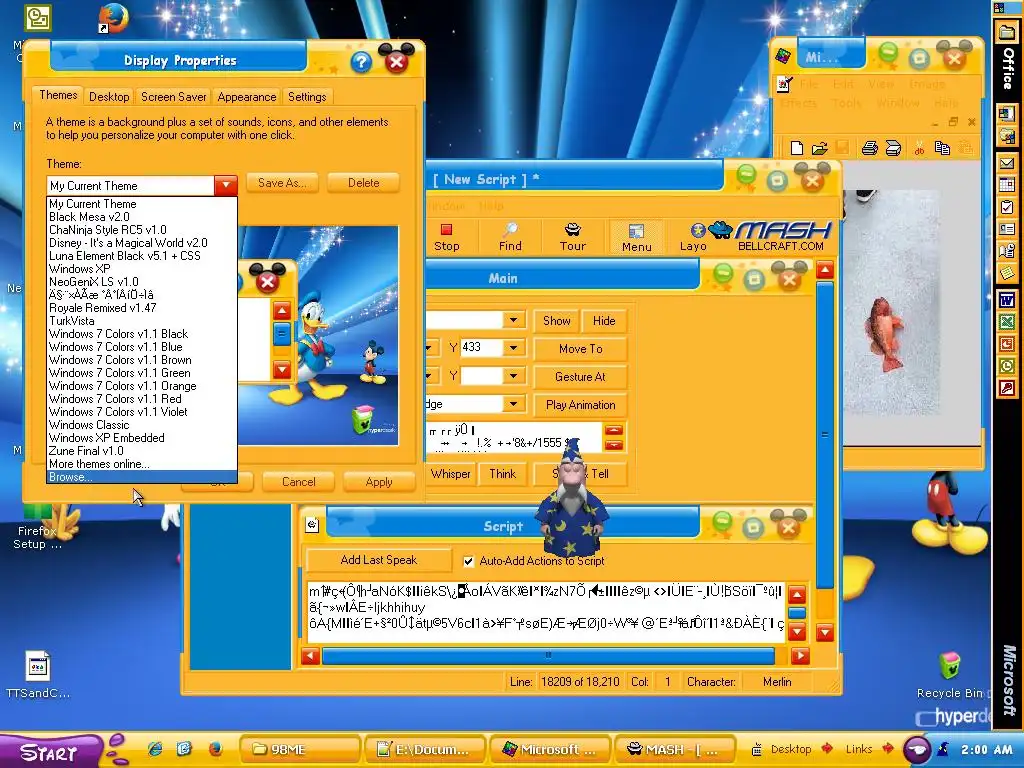Click the Scan icon in Photo Editor
The height and width of the screenshot is (768, 1024).
(x=893, y=148)
